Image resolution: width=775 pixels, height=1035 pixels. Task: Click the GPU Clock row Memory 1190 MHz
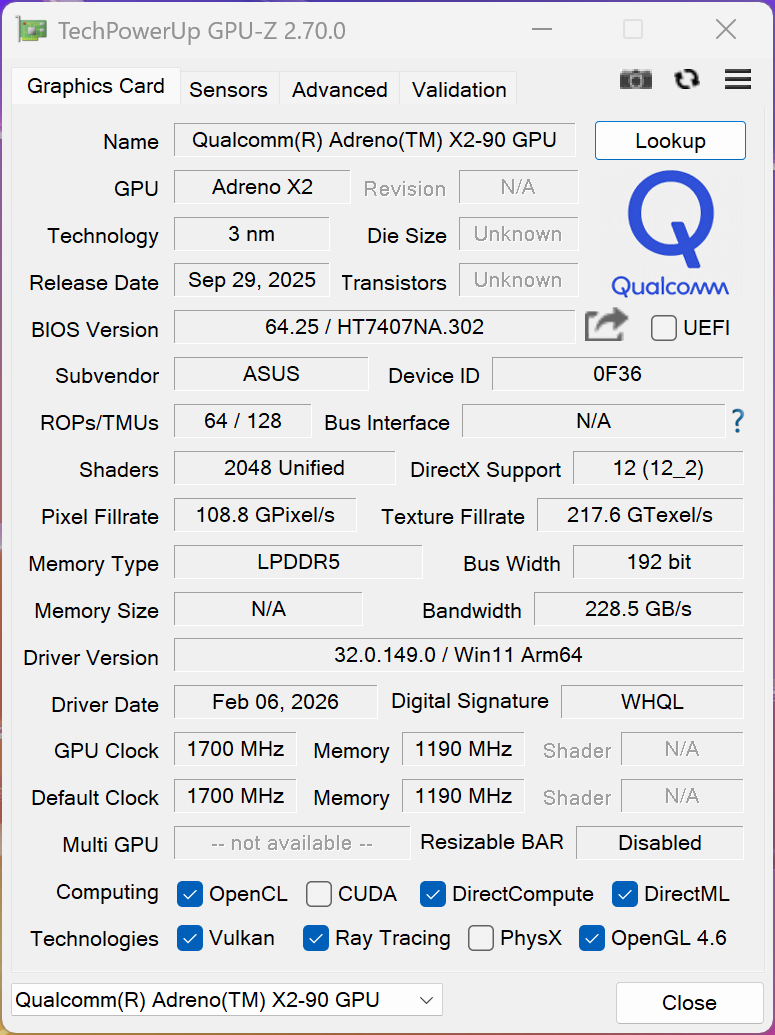click(x=463, y=749)
